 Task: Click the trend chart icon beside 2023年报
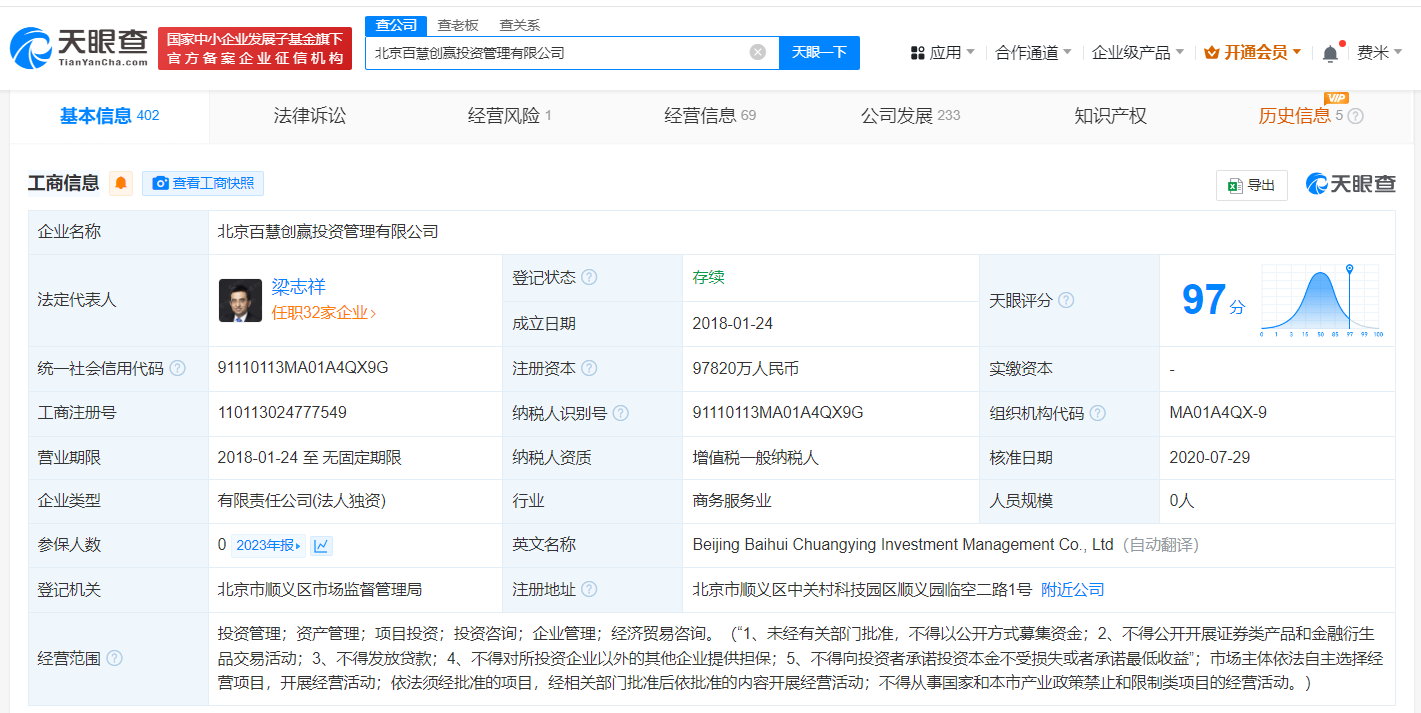click(x=321, y=545)
